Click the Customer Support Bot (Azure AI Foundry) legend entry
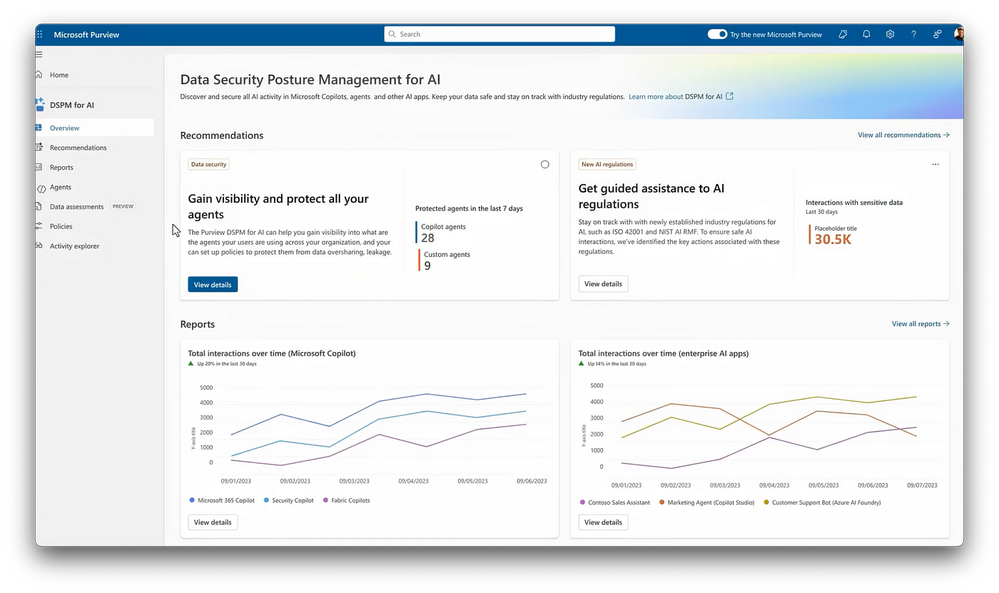The height and width of the screenshot is (593, 999). click(823, 503)
